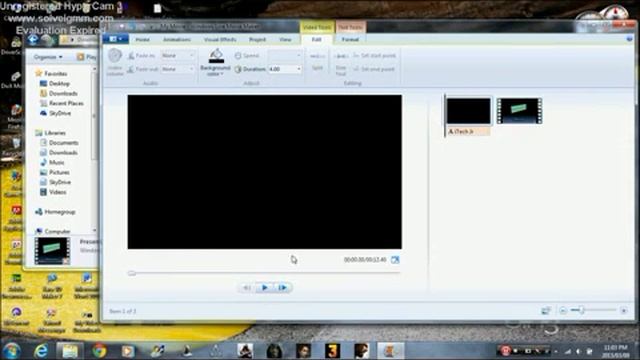640x360 pixels.
Task: Switch to the Home tab
Action: (x=142, y=39)
